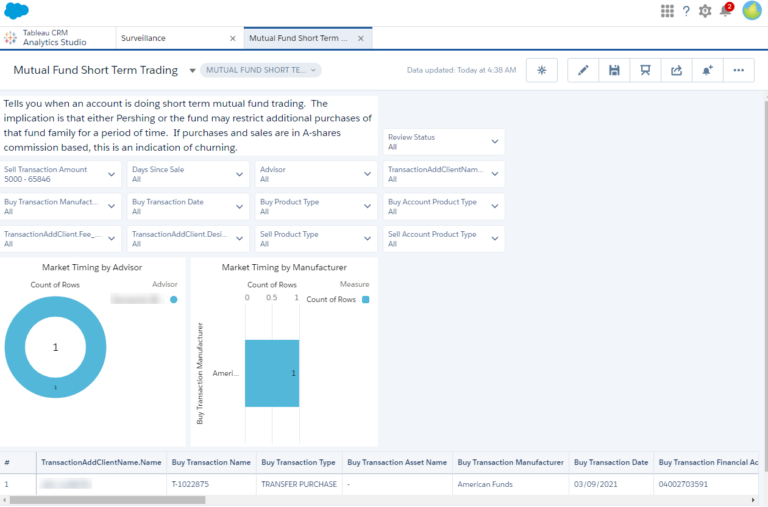
Task: Click the scrollbar right arrow
Action: click(x=753, y=500)
